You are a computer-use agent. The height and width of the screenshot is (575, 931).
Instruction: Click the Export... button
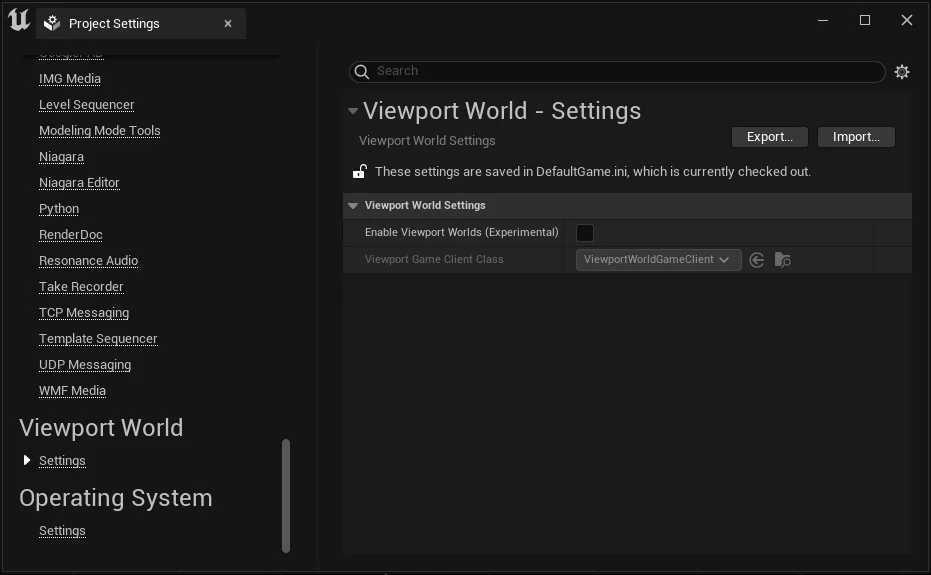770,137
